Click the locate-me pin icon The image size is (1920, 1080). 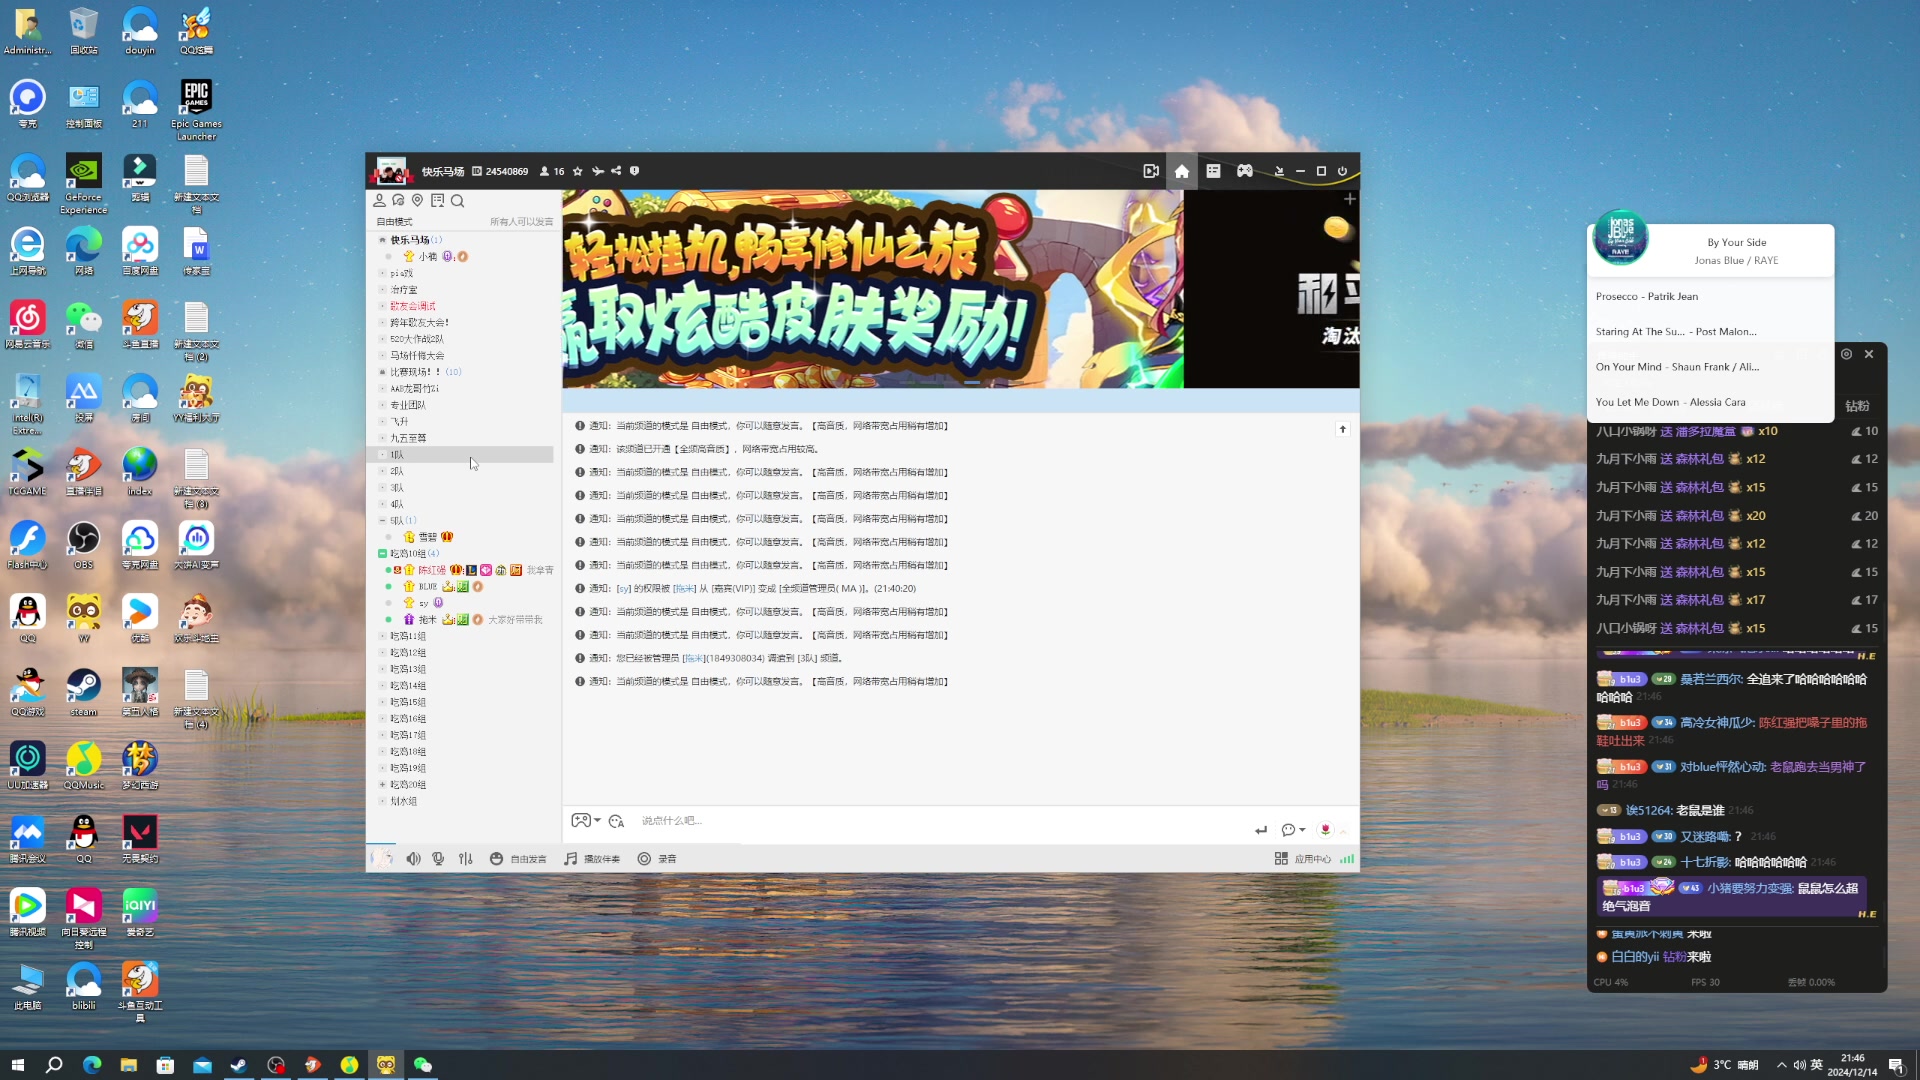[418, 200]
